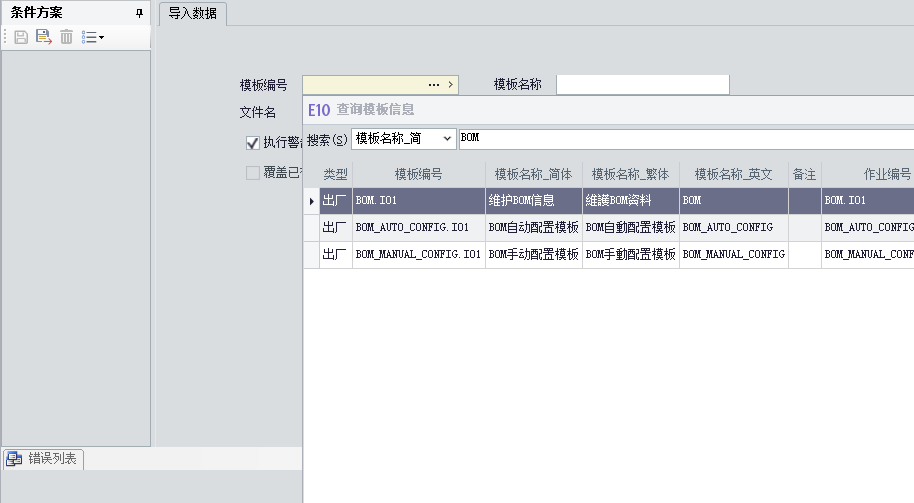
Task: Click the 模板名称_英文 column header
Action: [x=733, y=174]
